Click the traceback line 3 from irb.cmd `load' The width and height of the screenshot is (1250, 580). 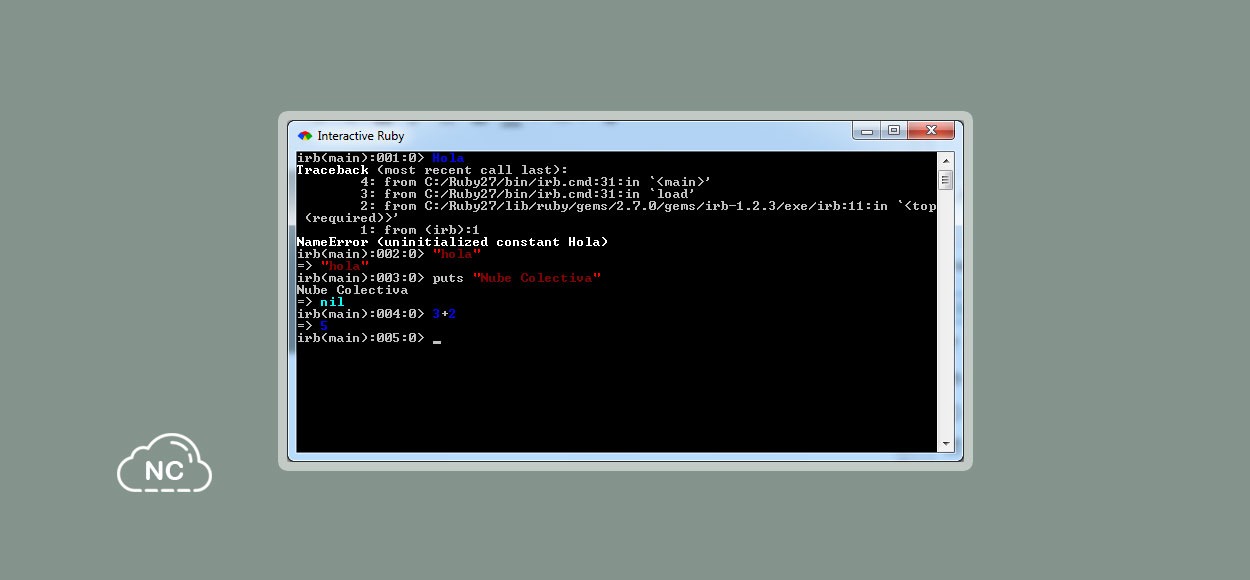[528, 194]
